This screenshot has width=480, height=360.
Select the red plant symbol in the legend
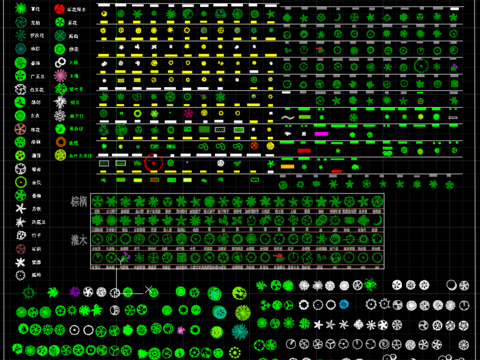(x=59, y=9)
